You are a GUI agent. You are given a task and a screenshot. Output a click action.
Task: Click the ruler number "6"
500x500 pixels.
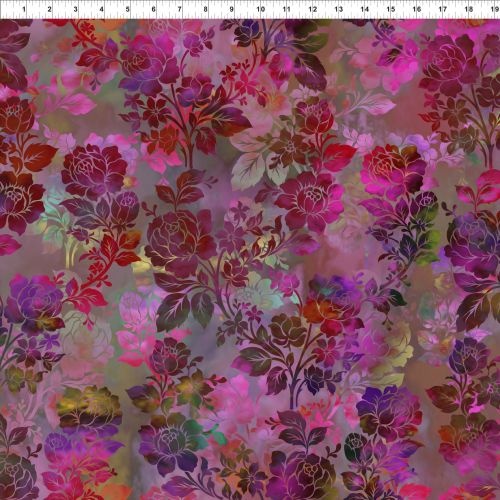click(x=153, y=9)
